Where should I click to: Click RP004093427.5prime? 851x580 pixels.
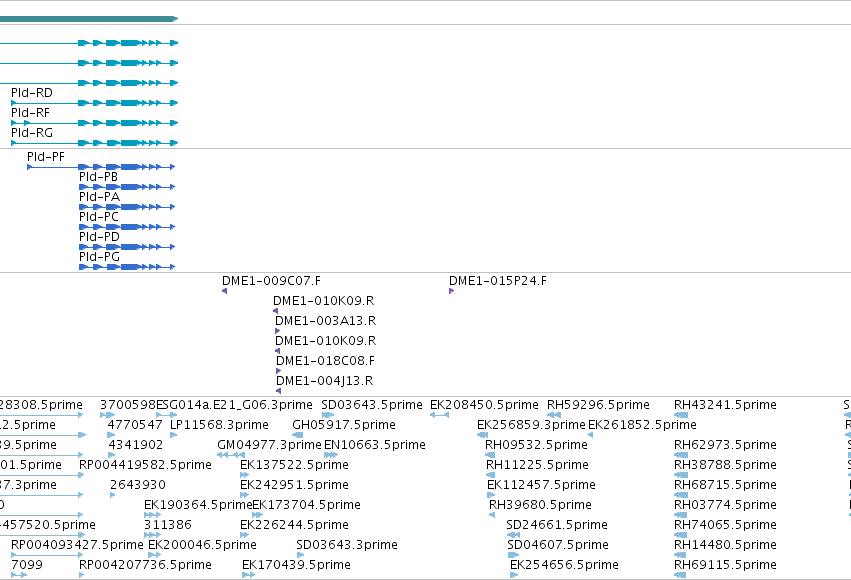tap(78, 545)
